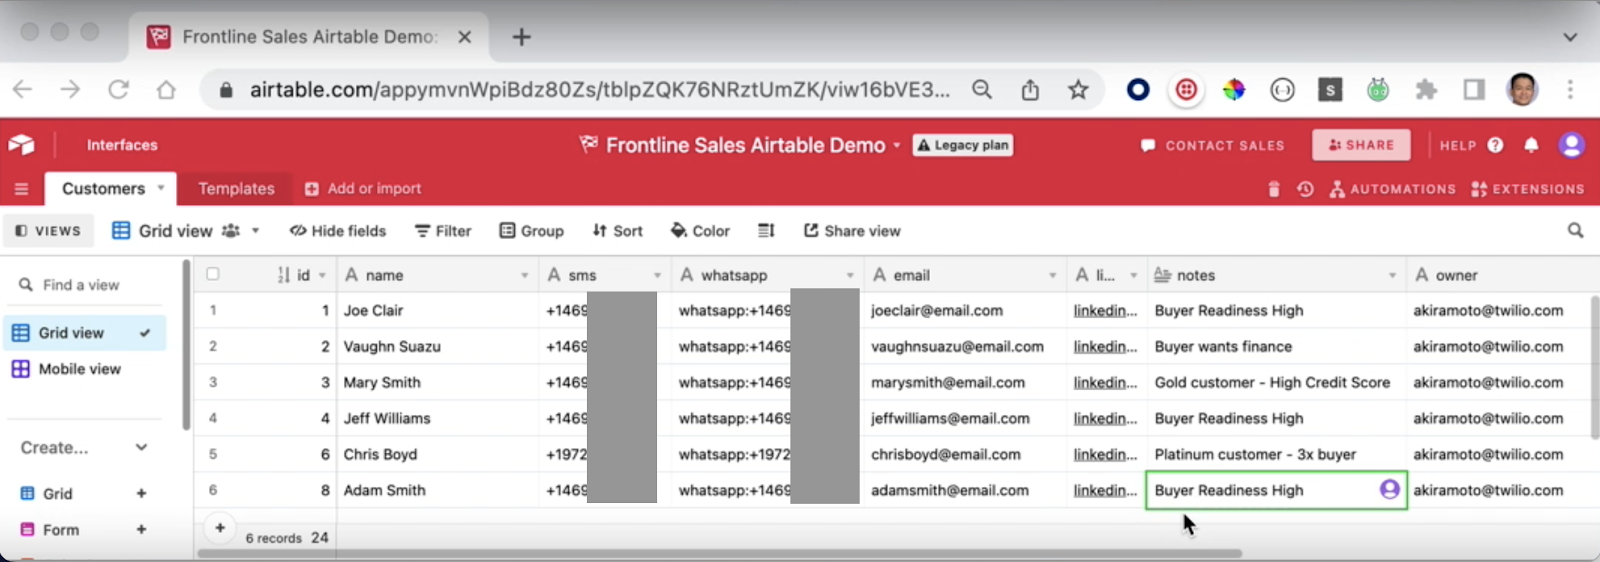Open the Grid view options dropdown arrow
Image resolution: width=1600 pixels, height=562 pixels.
click(255, 231)
